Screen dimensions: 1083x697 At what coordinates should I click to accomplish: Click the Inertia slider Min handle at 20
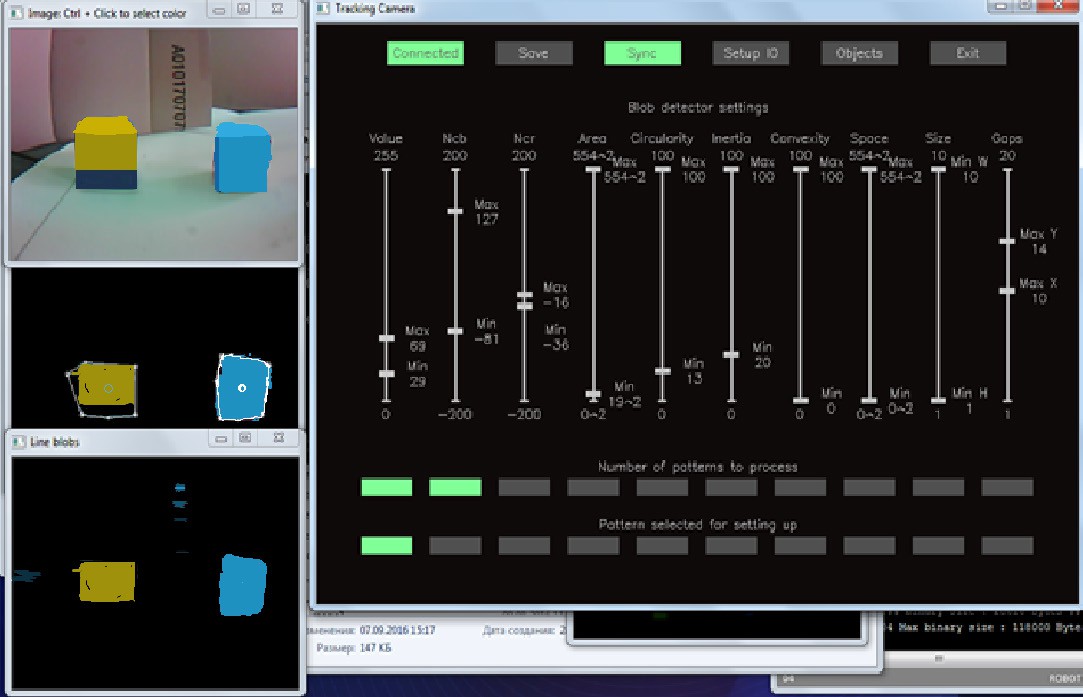[731, 355]
